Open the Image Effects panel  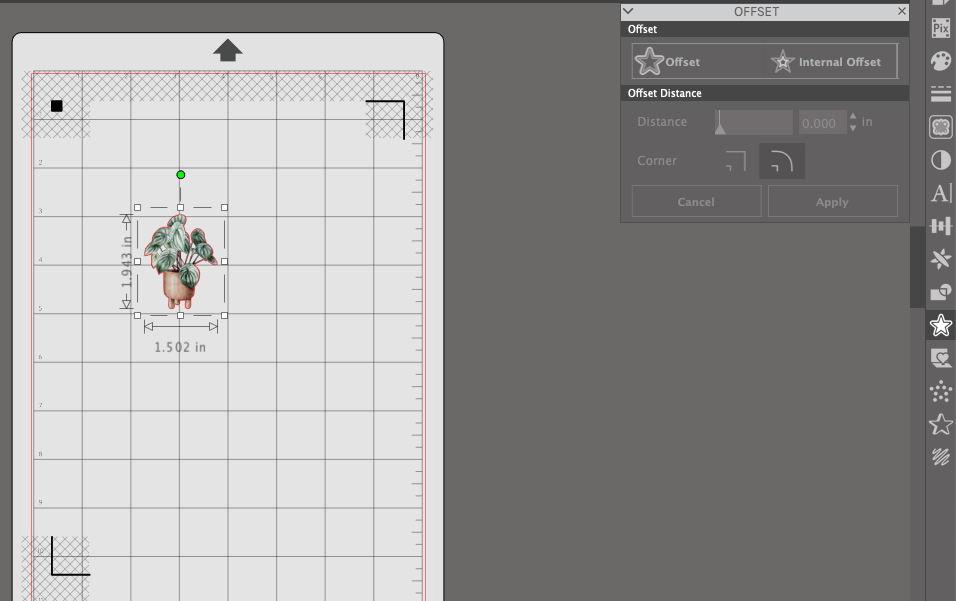tap(941, 127)
